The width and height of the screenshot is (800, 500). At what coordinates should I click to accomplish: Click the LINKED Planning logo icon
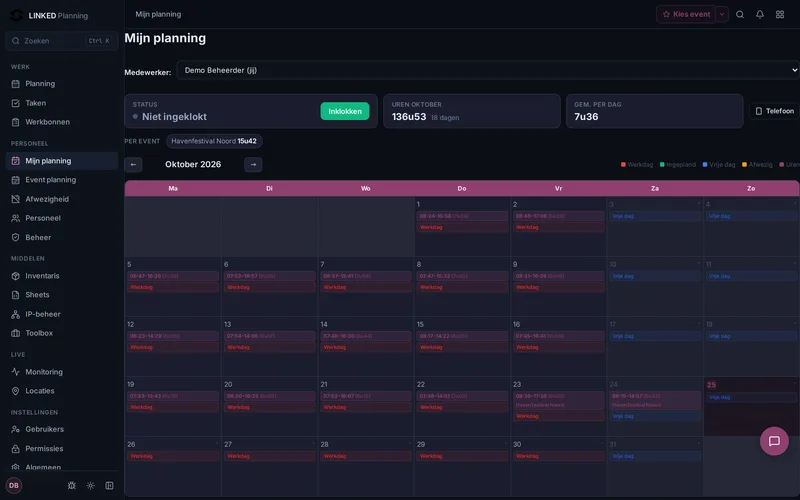(x=16, y=15)
